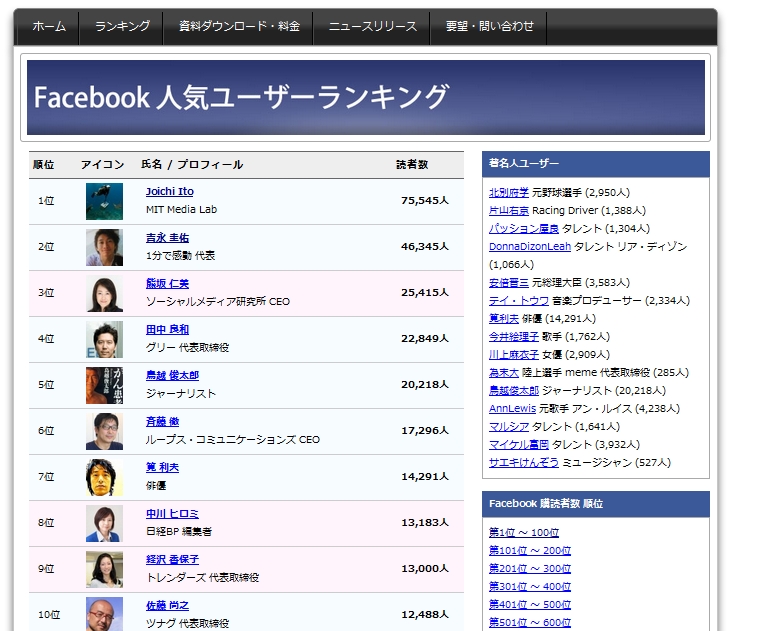Click the 75,545人 reader count
This screenshot has width=761, height=631.
(425, 200)
